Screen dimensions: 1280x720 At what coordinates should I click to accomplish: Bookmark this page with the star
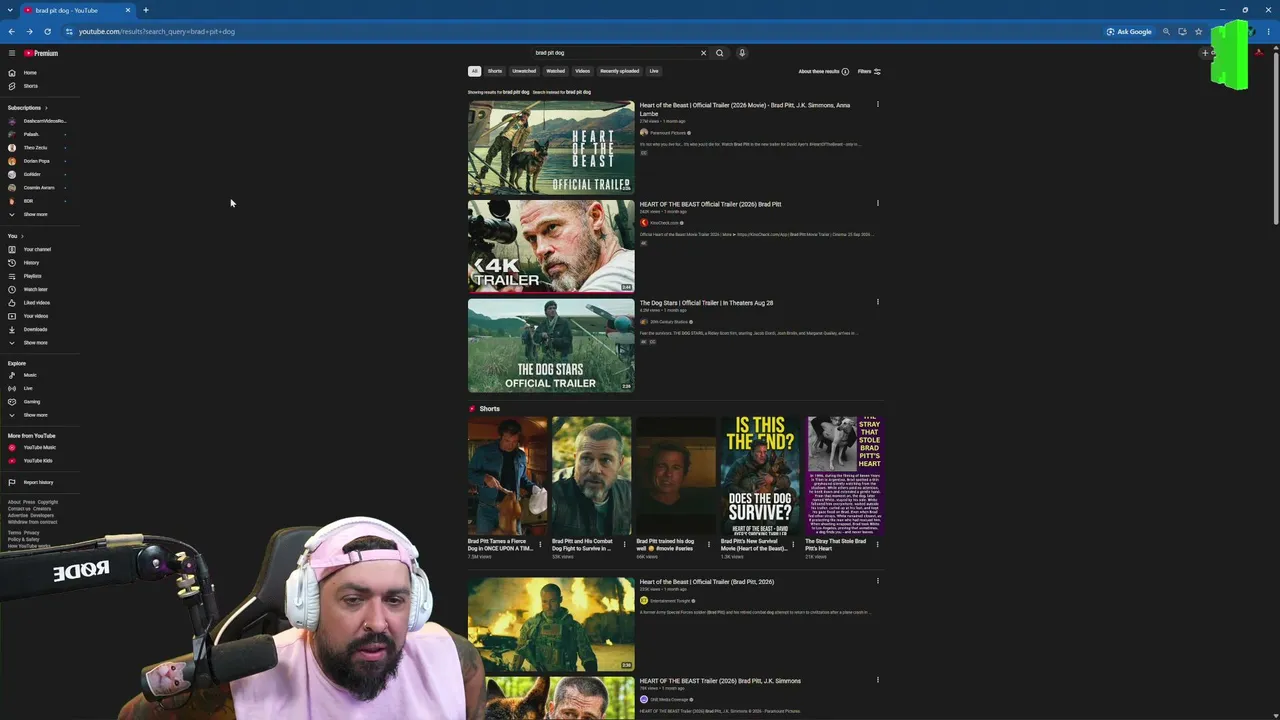[x=1198, y=32]
